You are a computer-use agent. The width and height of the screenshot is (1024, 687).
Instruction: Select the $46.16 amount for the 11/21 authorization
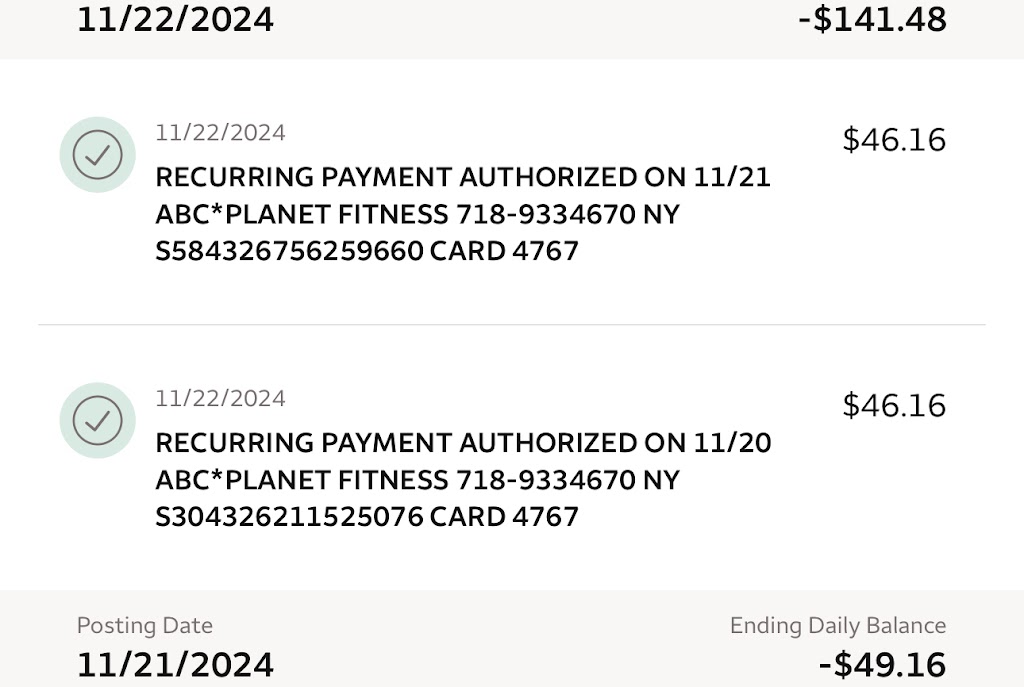coord(894,140)
